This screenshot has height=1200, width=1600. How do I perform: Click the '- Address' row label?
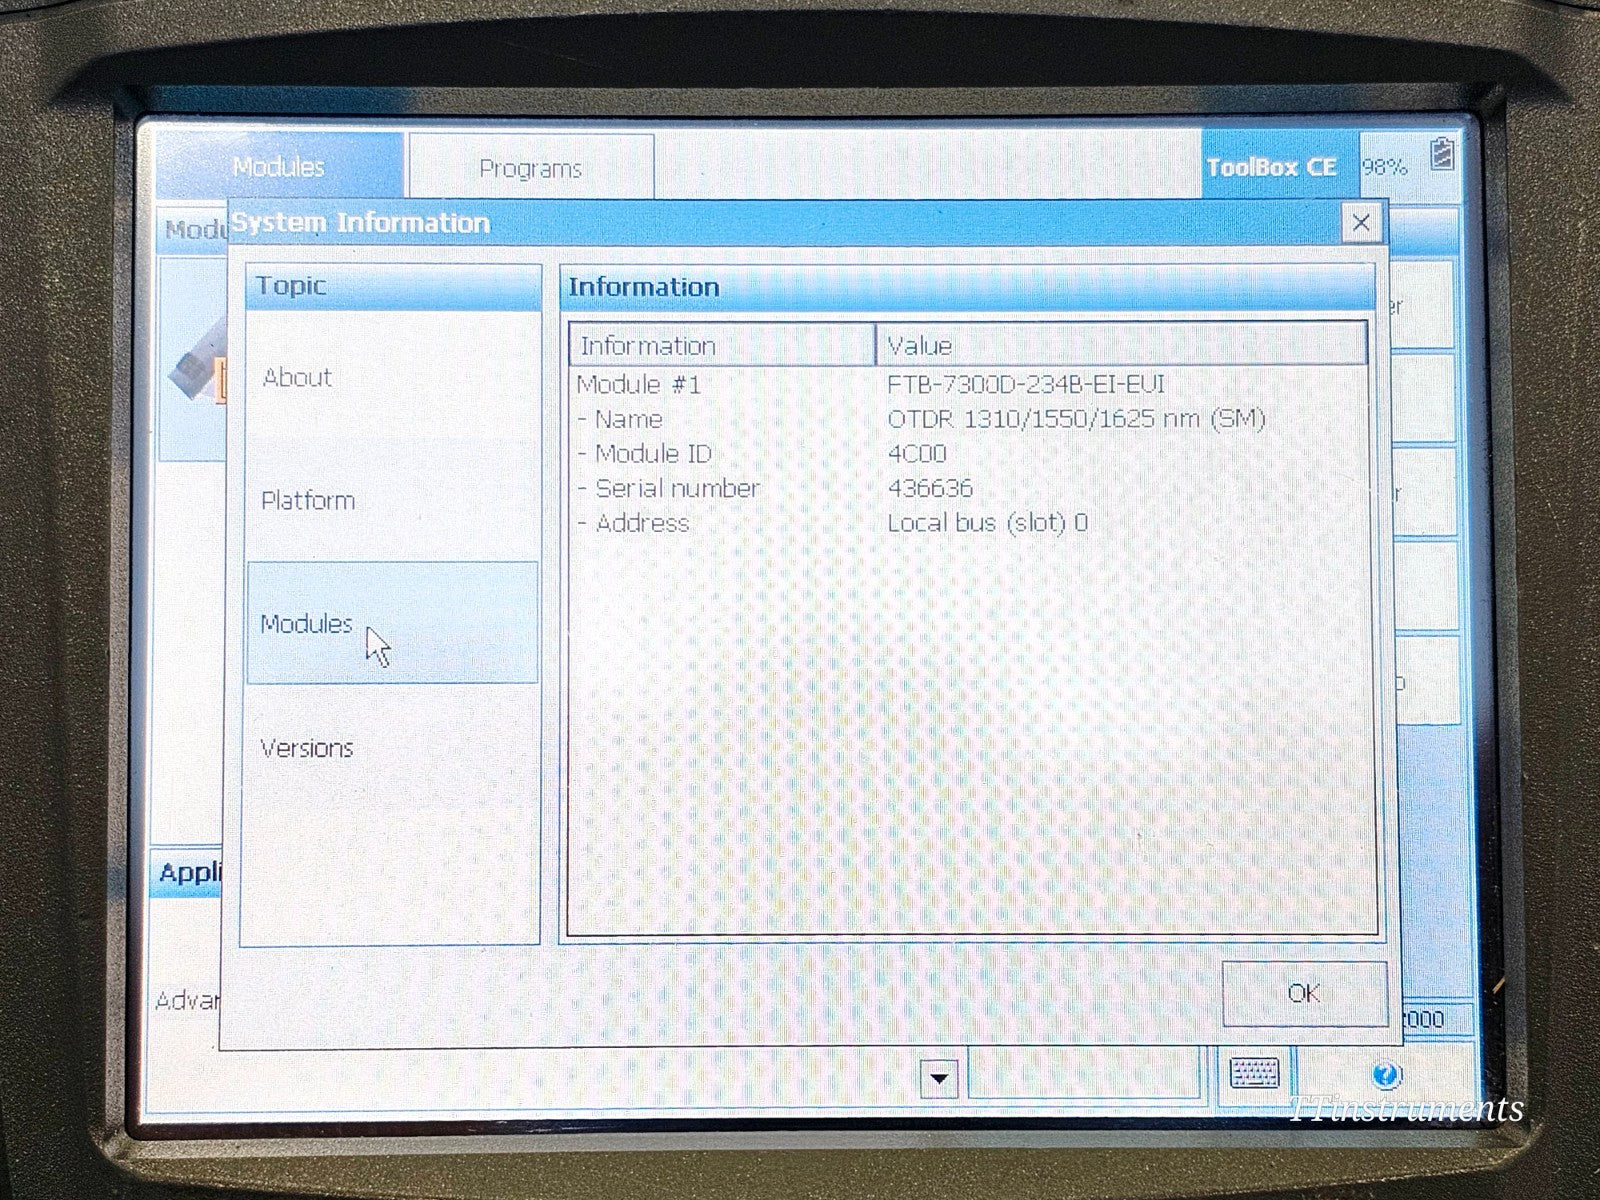pos(633,522)
